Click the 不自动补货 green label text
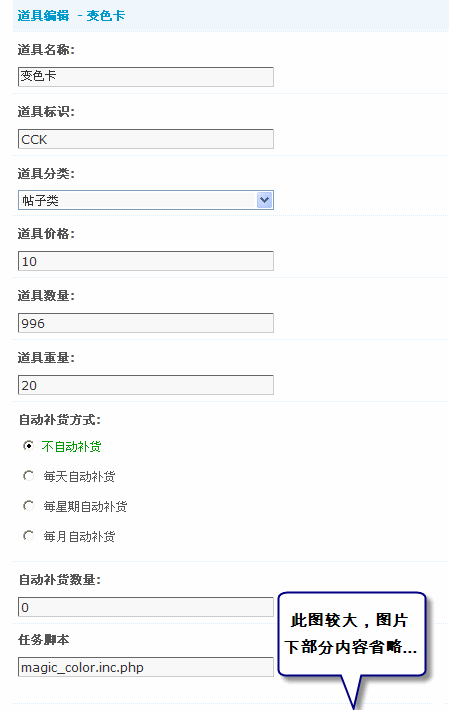This screenshot has width=449, height=710. [72, 447]
